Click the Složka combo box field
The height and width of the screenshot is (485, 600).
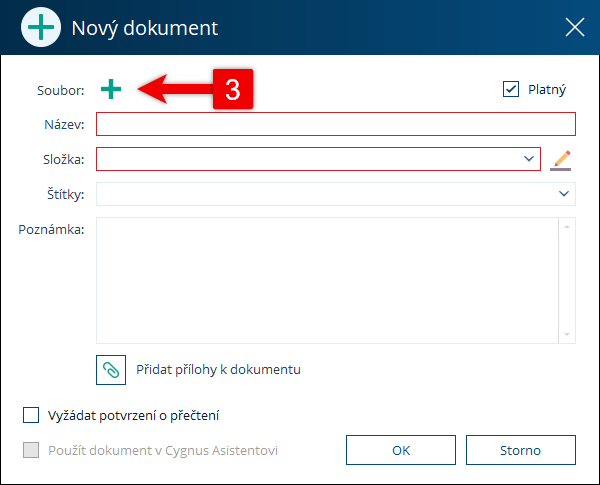[318, 159]
